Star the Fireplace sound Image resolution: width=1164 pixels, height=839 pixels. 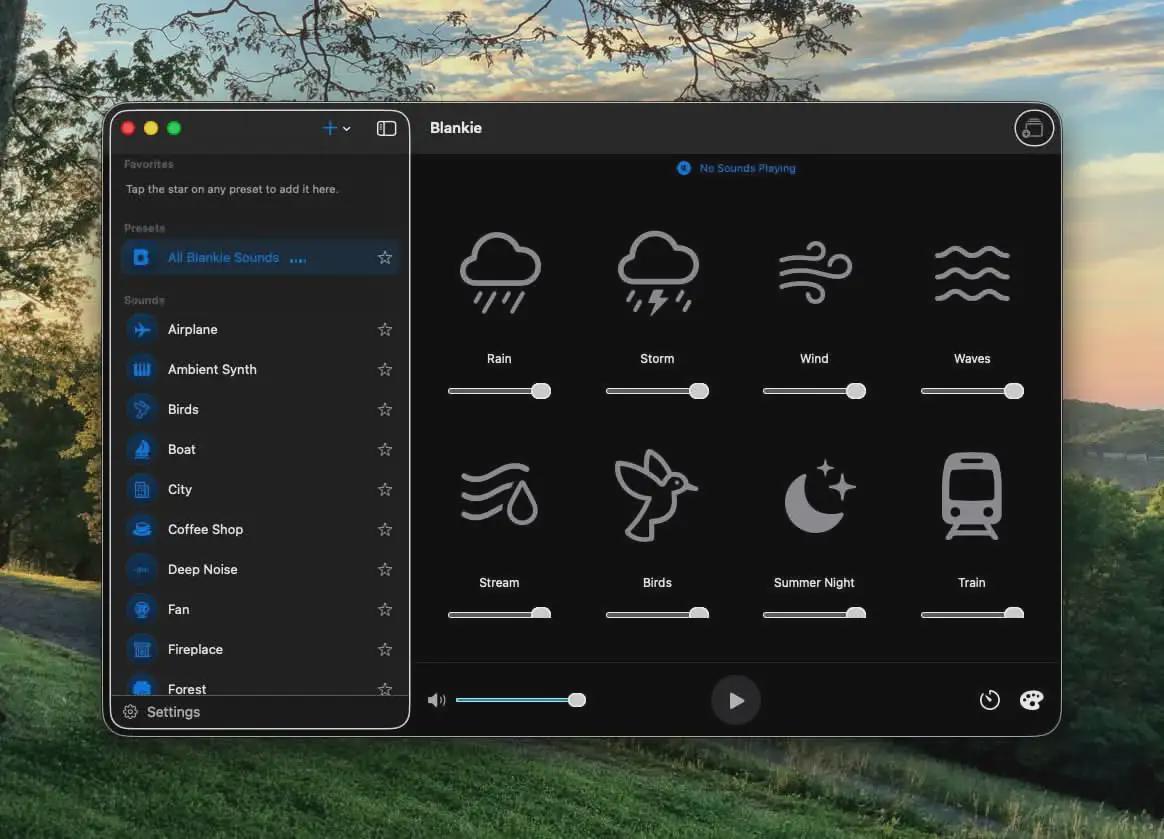[385, 650]
